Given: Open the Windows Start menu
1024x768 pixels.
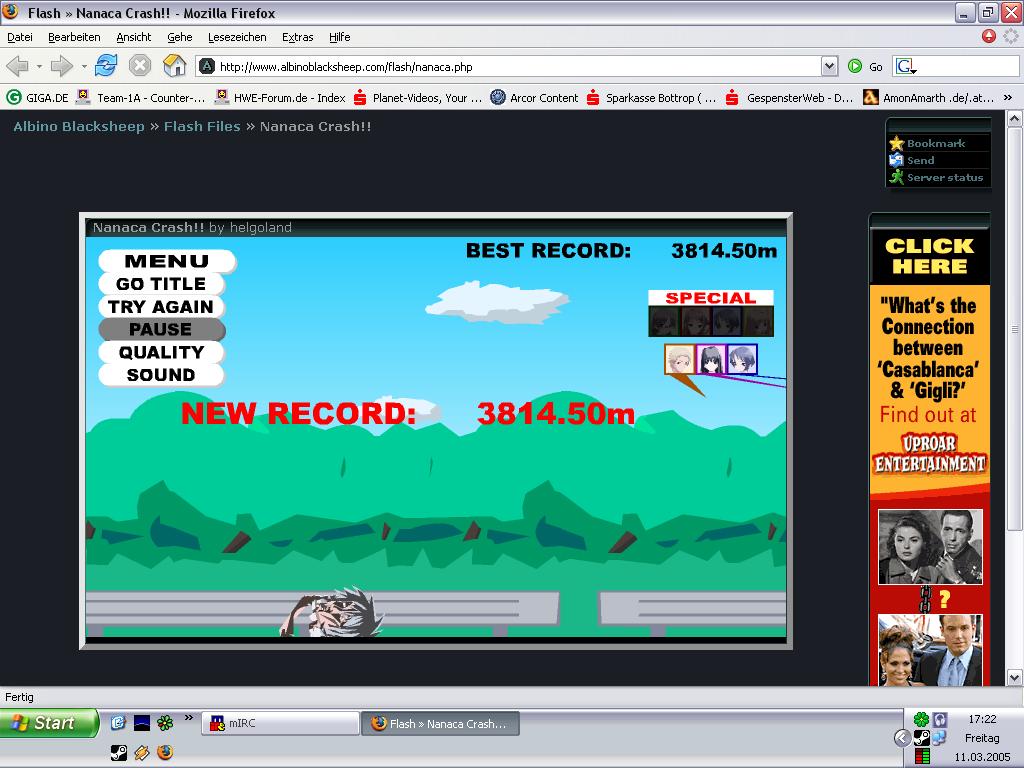Looking at the screenshot, I should tap(48, 723).
